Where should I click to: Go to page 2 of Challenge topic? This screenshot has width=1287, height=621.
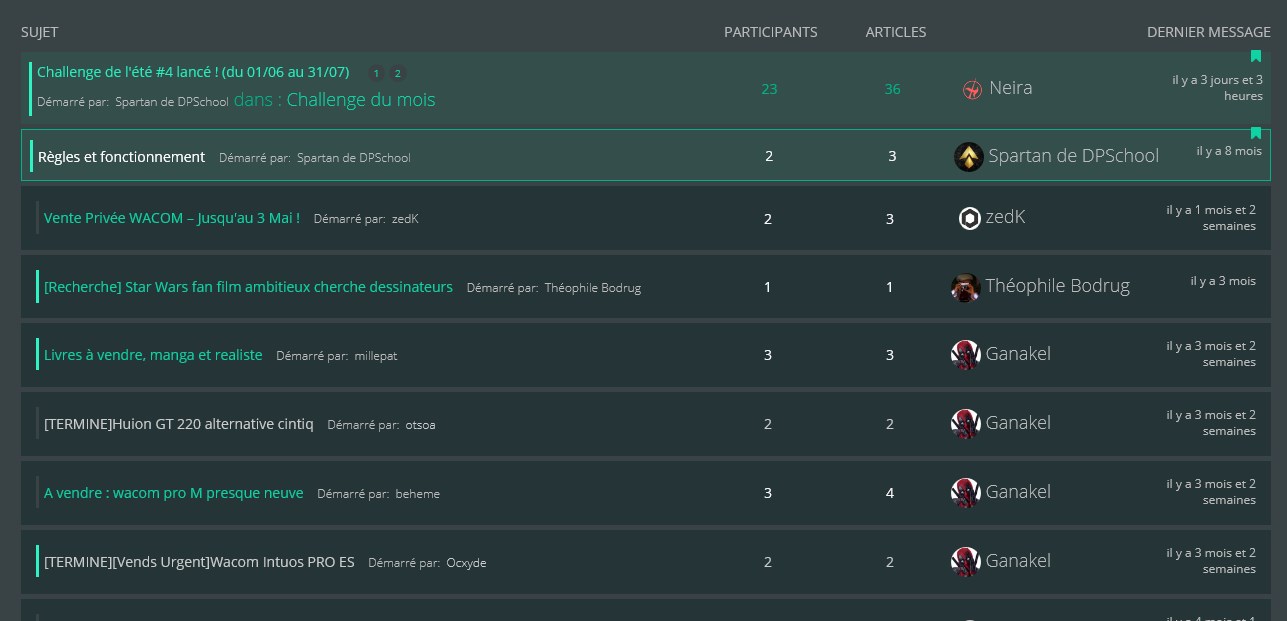click(397, 73)
